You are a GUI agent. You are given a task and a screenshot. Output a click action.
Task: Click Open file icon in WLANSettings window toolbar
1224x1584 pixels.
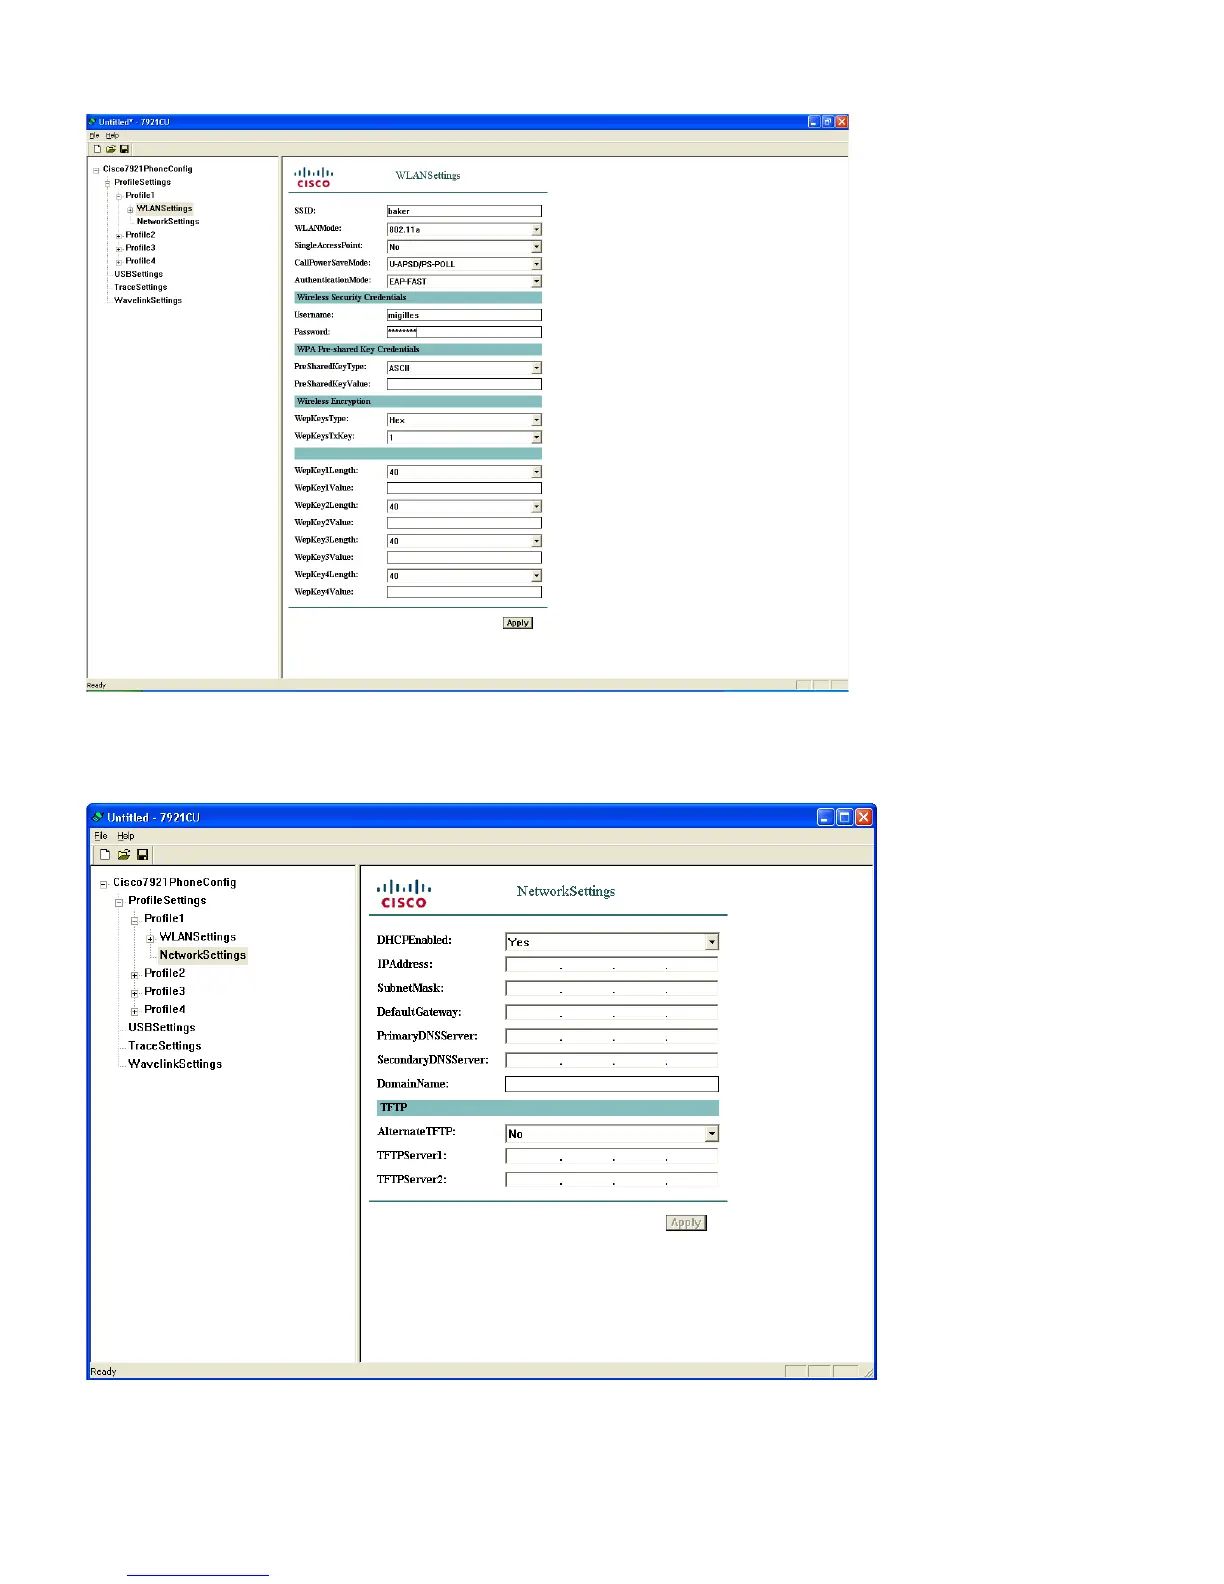(x=111, y=149)
